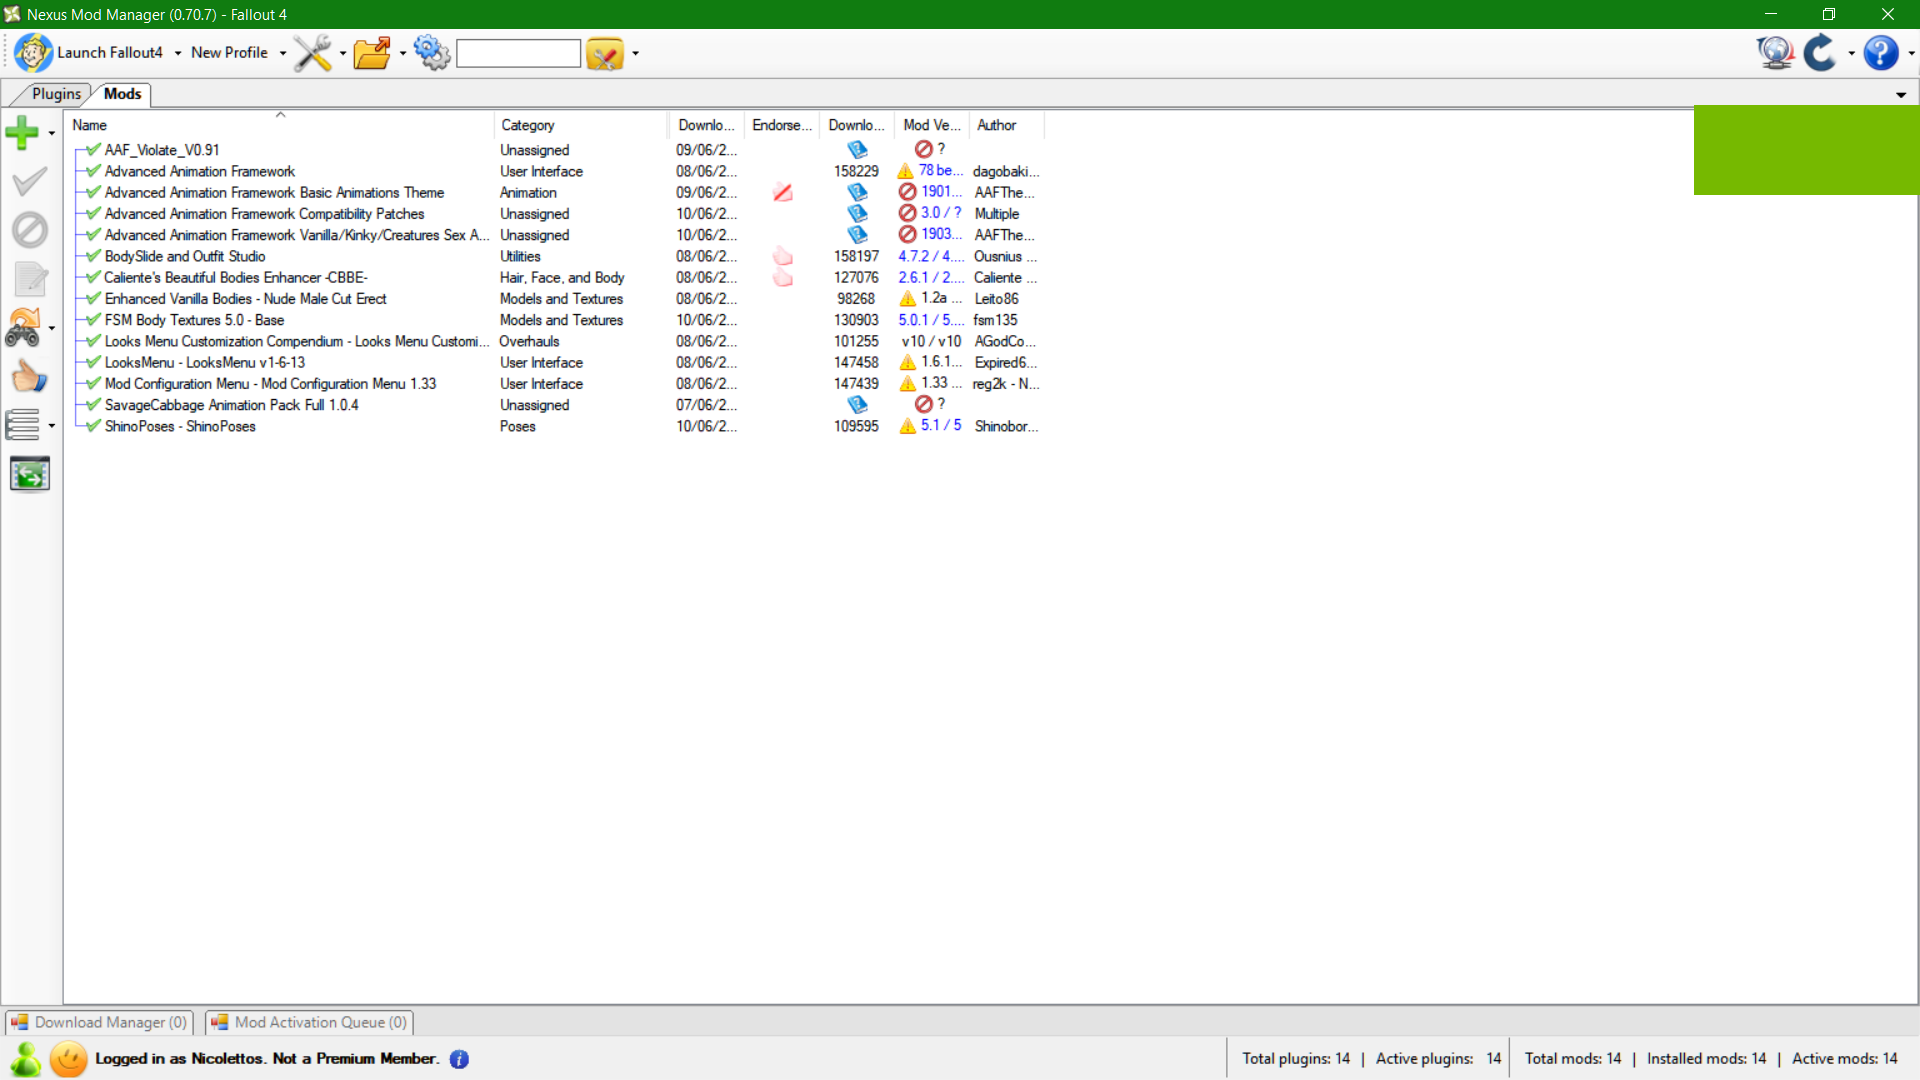Click the New Profile button
Image resolution: width=1920 pixels, height=1080 pixels.
tap(229, 53)
